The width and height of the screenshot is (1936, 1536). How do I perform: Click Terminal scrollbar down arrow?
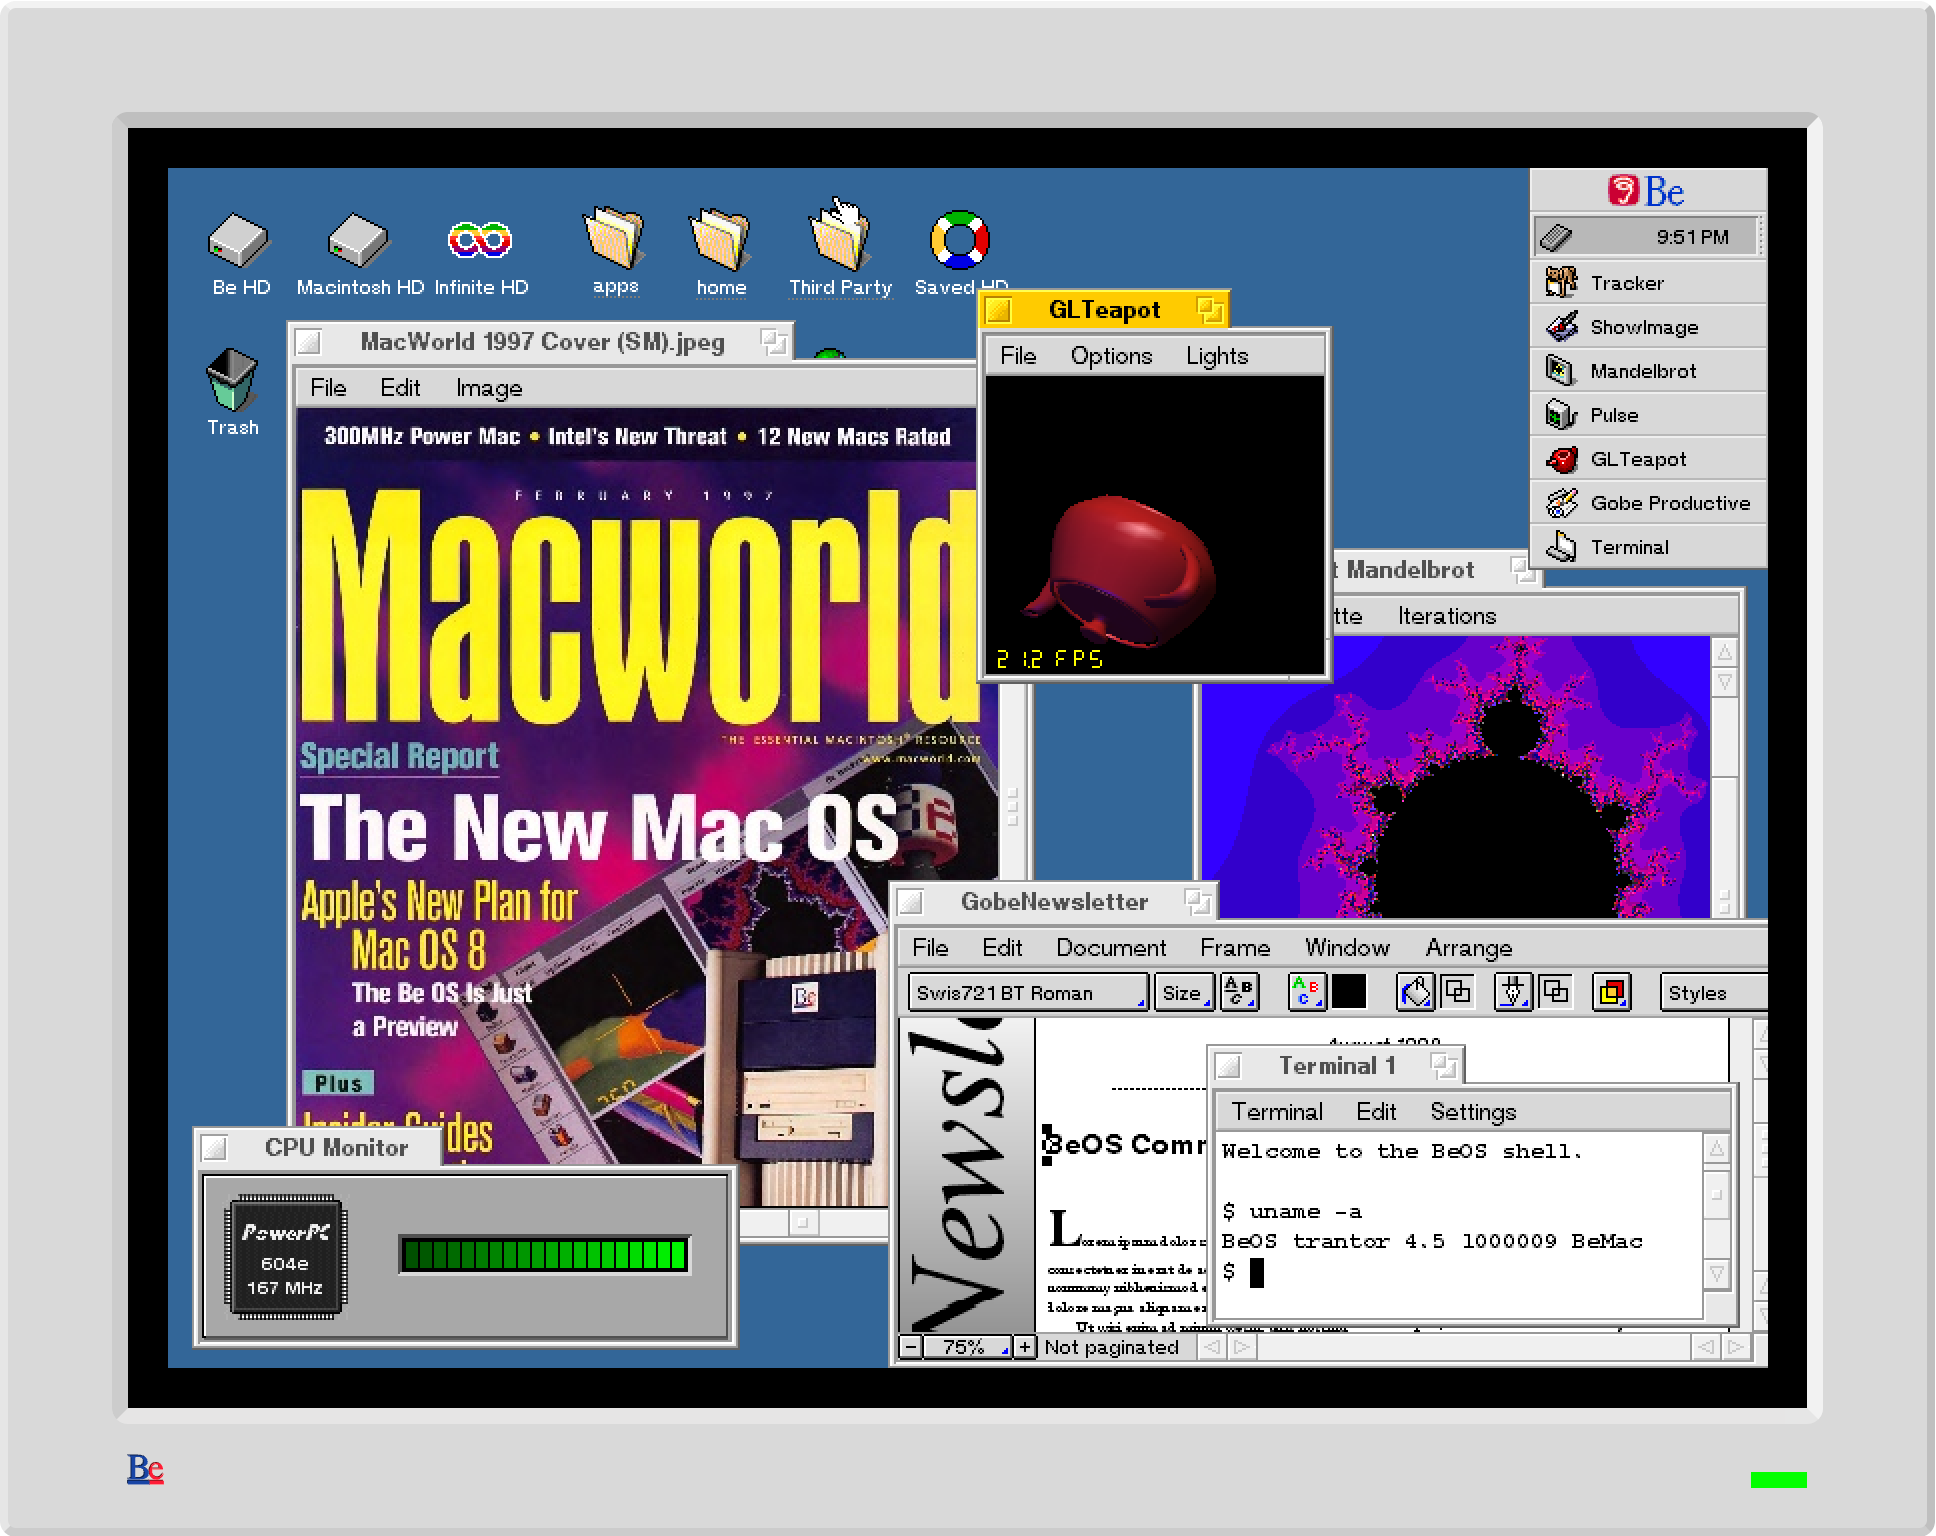(1716, 1275)
